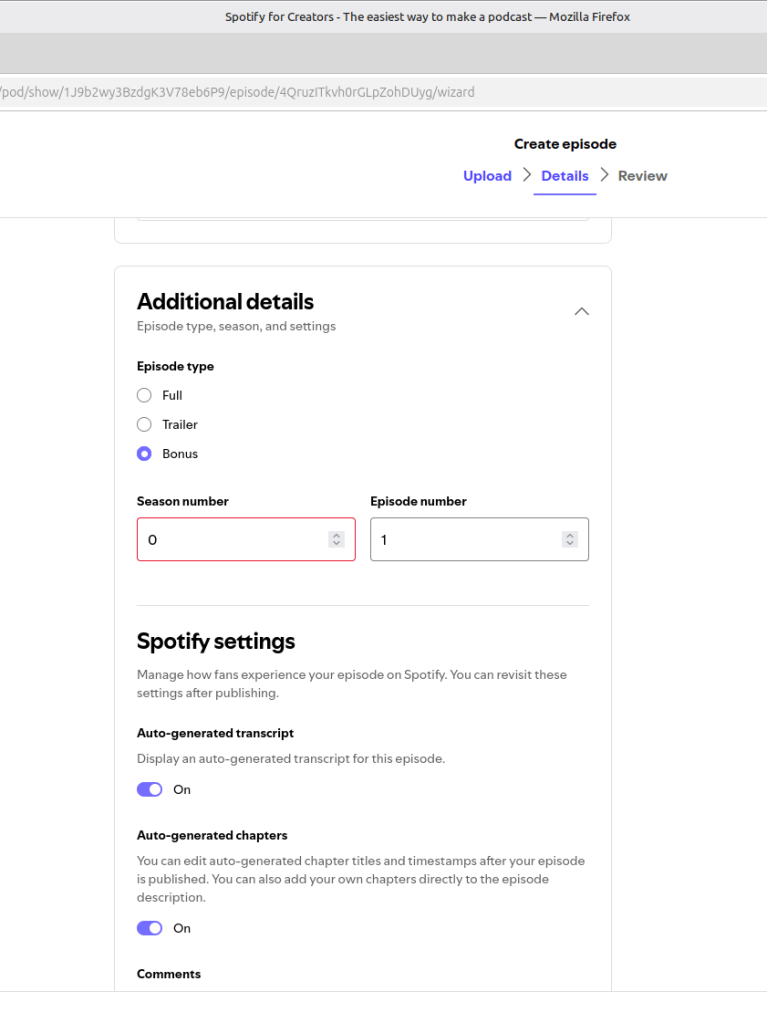Go back to the Upload step
This screenshot has height=1023, width=767.
tap(487, 176)
